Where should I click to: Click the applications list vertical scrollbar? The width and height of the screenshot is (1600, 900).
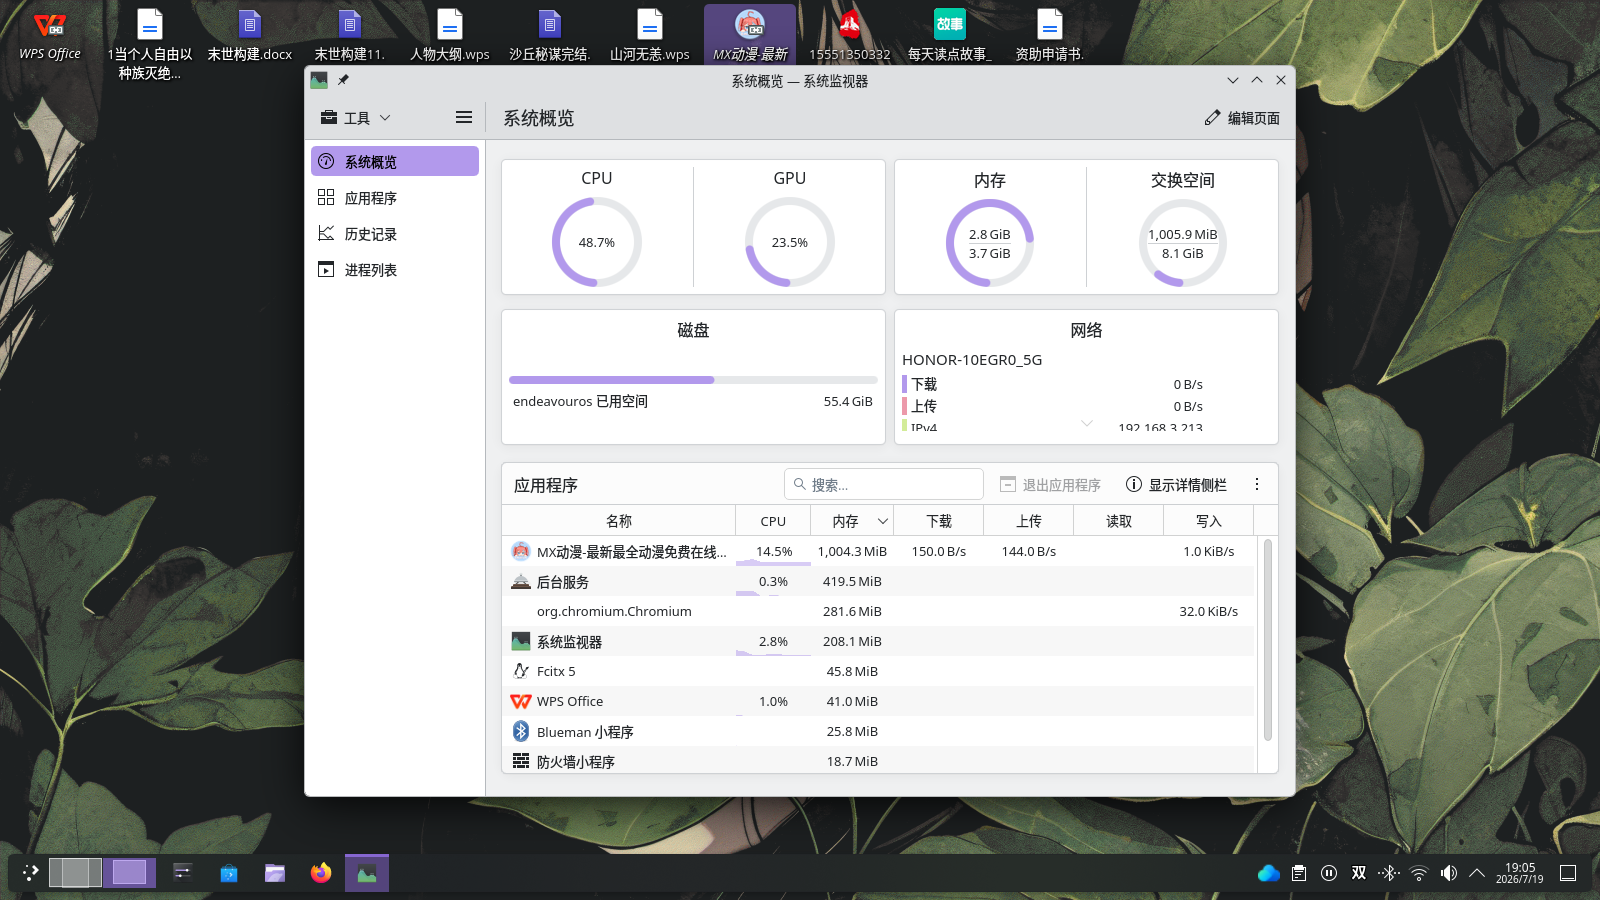pyautogui.click(x=1267, y=640)
